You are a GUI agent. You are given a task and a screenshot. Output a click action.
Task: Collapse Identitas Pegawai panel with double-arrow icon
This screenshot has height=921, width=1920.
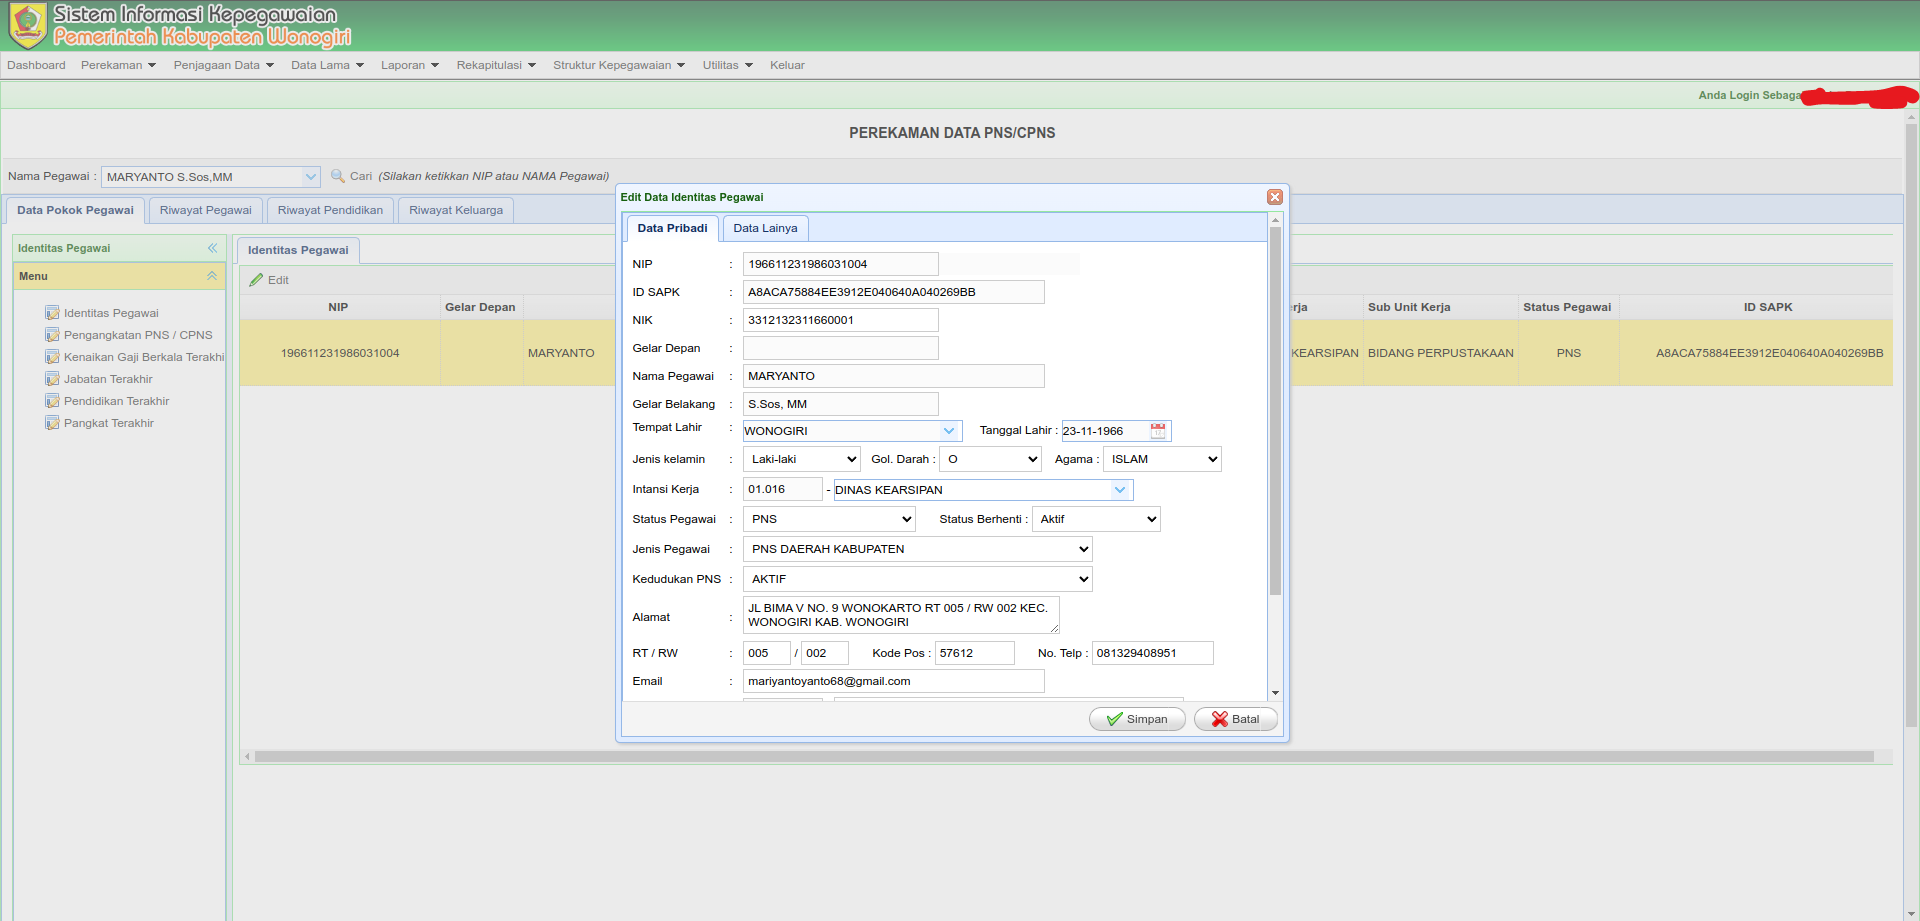tap(212, 248)
